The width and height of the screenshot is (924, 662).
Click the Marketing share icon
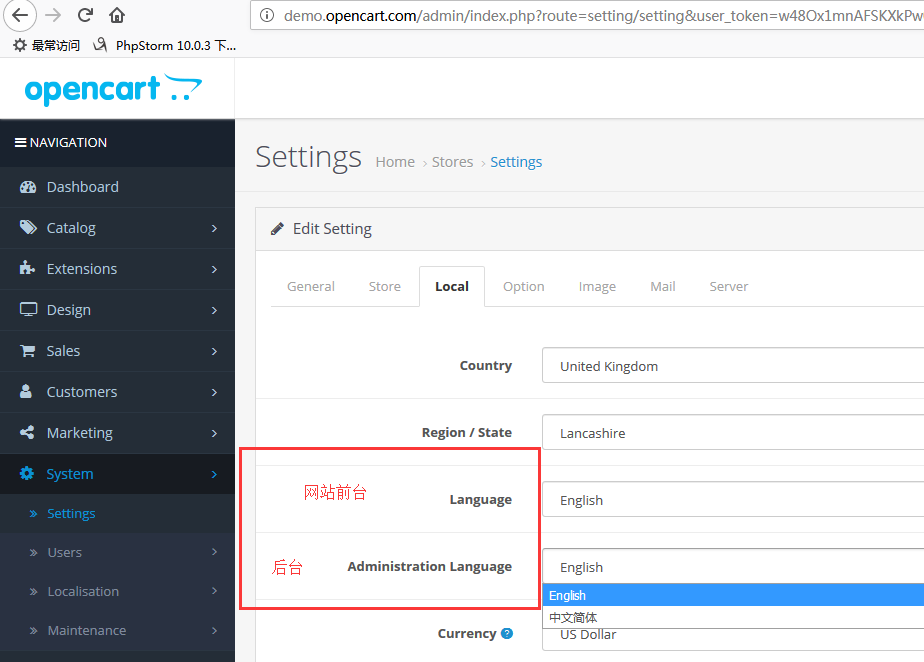click(x=27, y=433)
